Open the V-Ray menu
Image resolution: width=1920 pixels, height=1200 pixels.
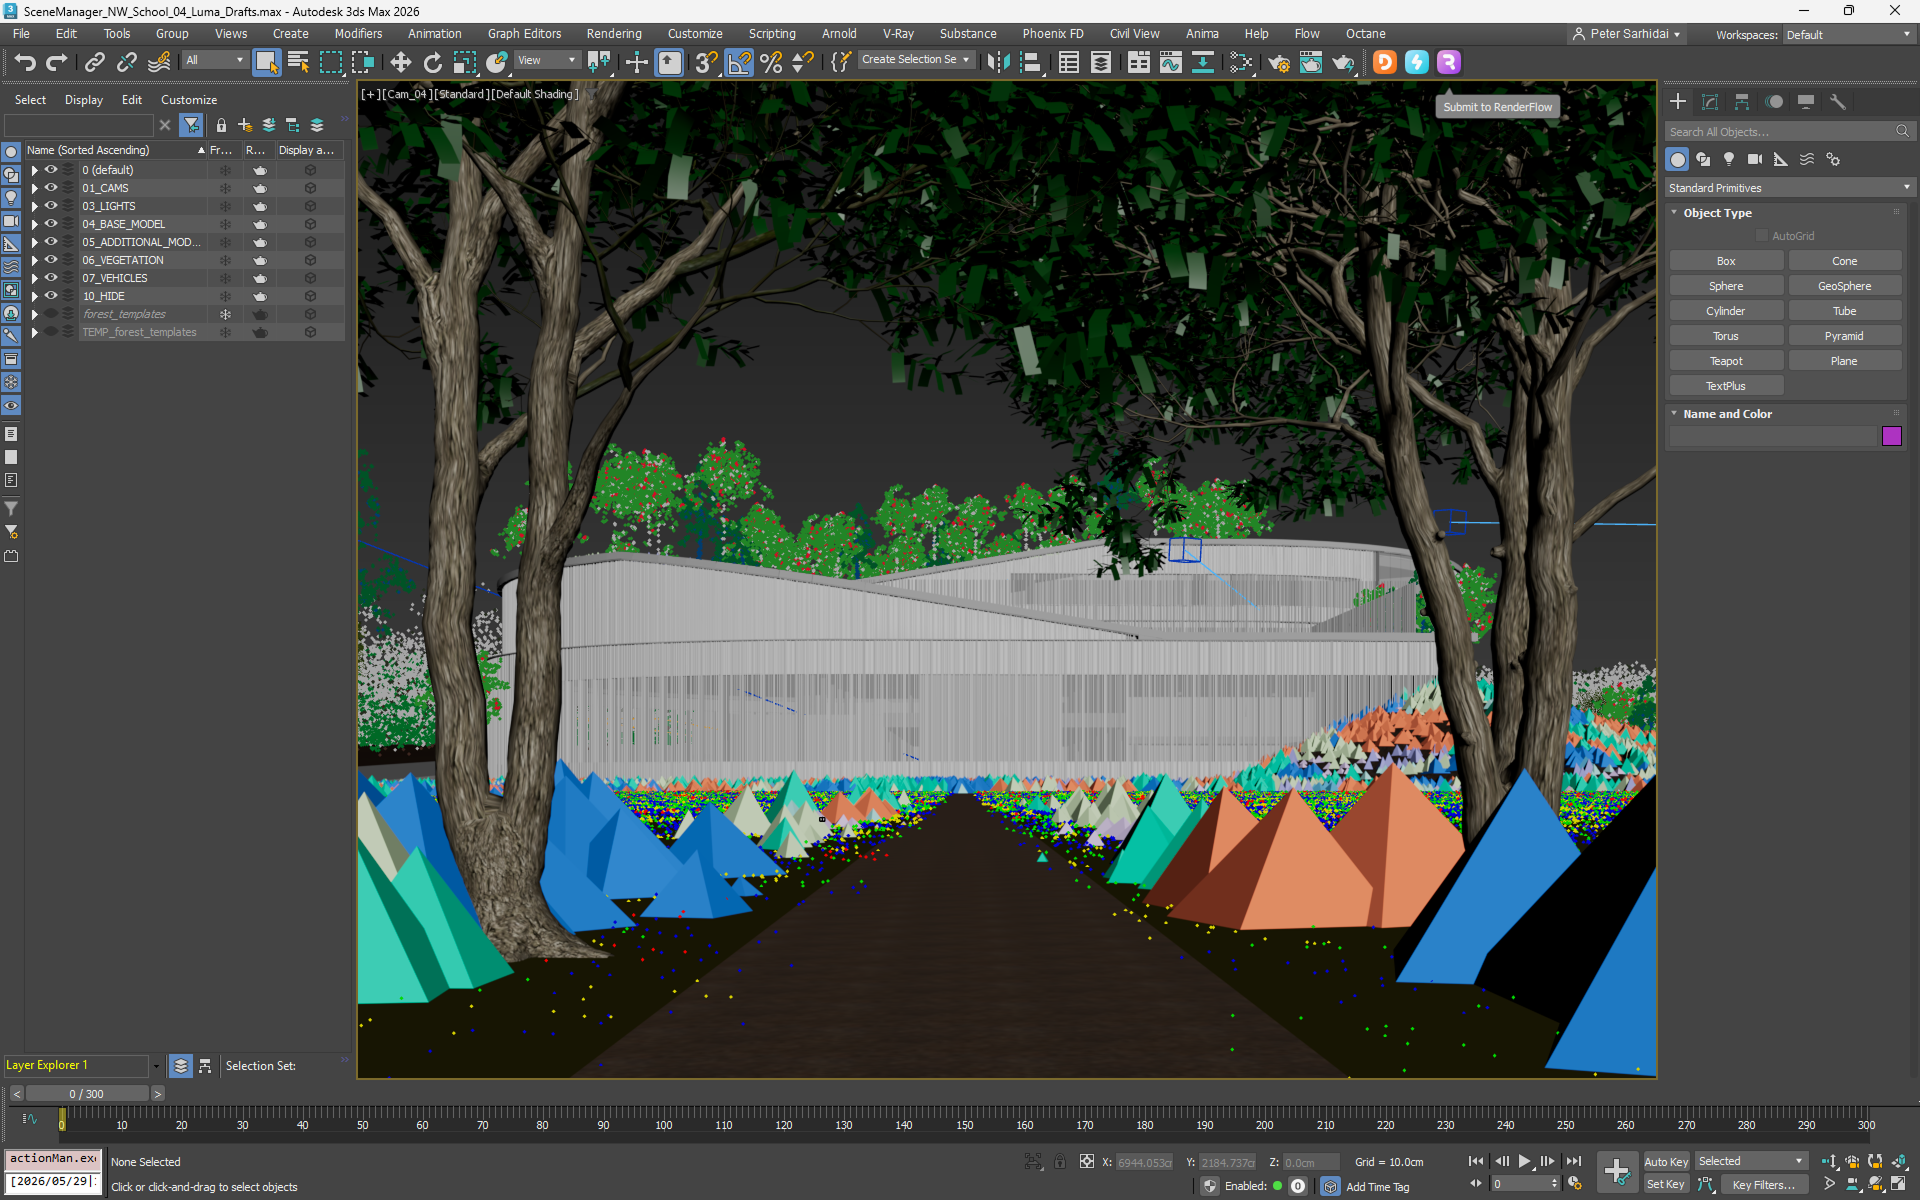[x=898, y=34]
